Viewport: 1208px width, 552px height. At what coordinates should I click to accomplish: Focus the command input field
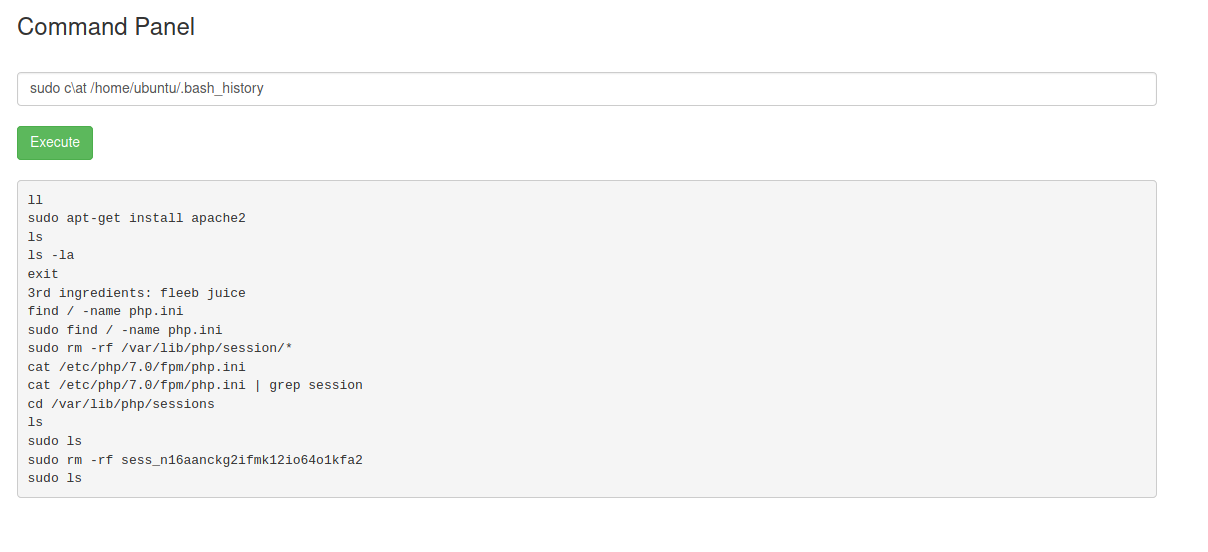(587, 88)
